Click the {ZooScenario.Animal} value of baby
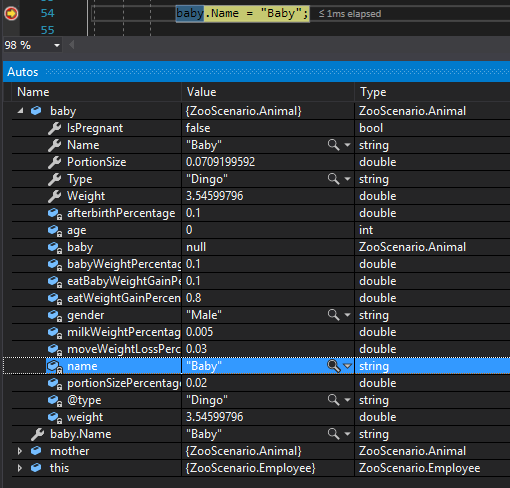This screenshot has width=510, height=488. click(243, 111)
